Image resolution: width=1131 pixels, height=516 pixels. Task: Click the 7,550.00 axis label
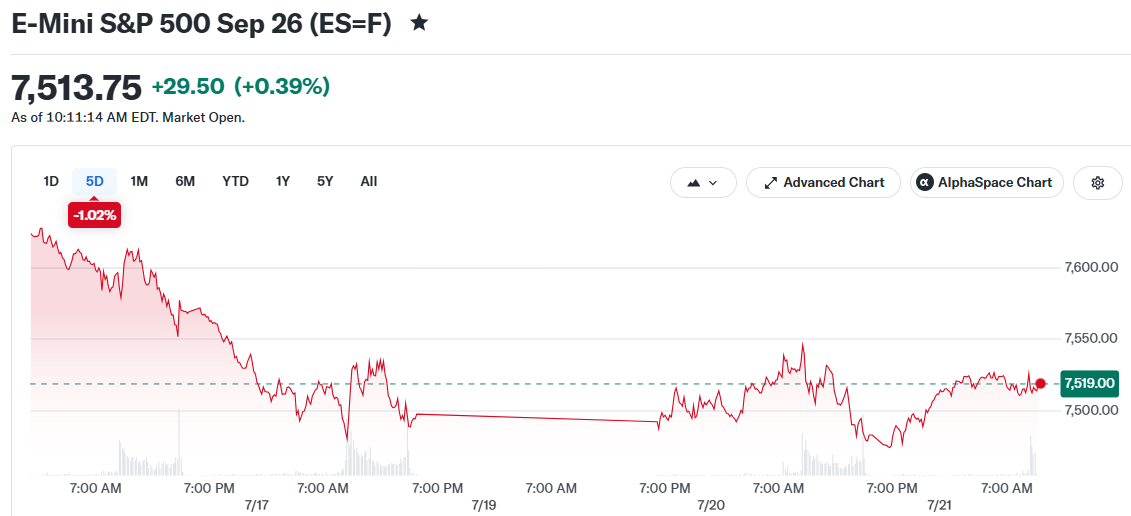1091,338
